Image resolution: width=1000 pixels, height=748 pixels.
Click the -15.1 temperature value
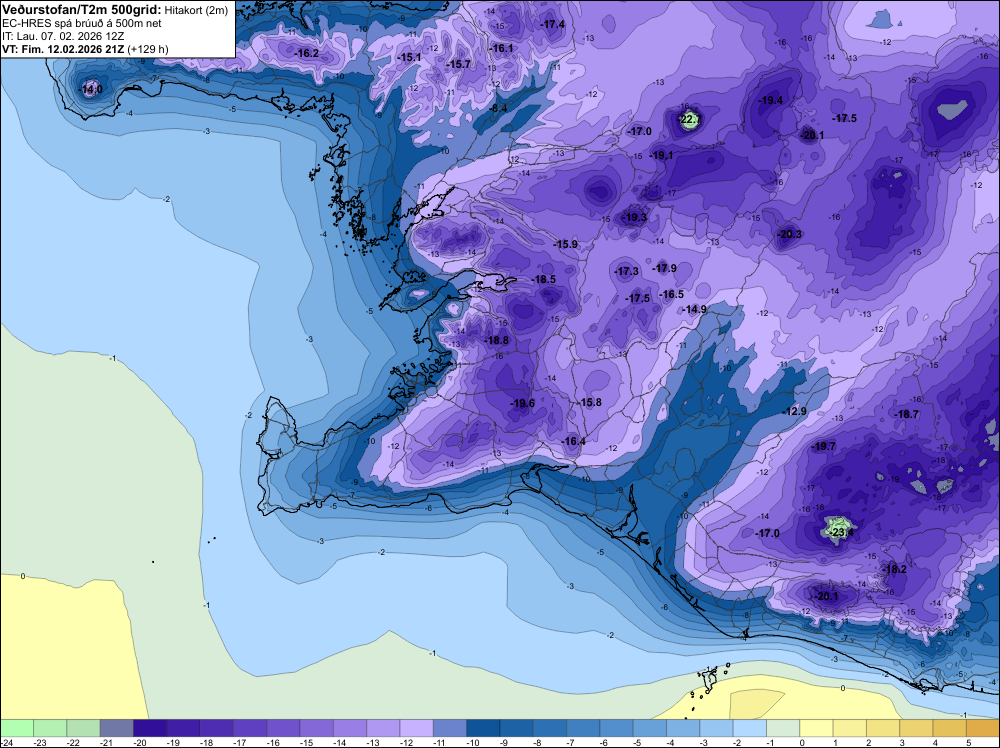click(409, 57)
